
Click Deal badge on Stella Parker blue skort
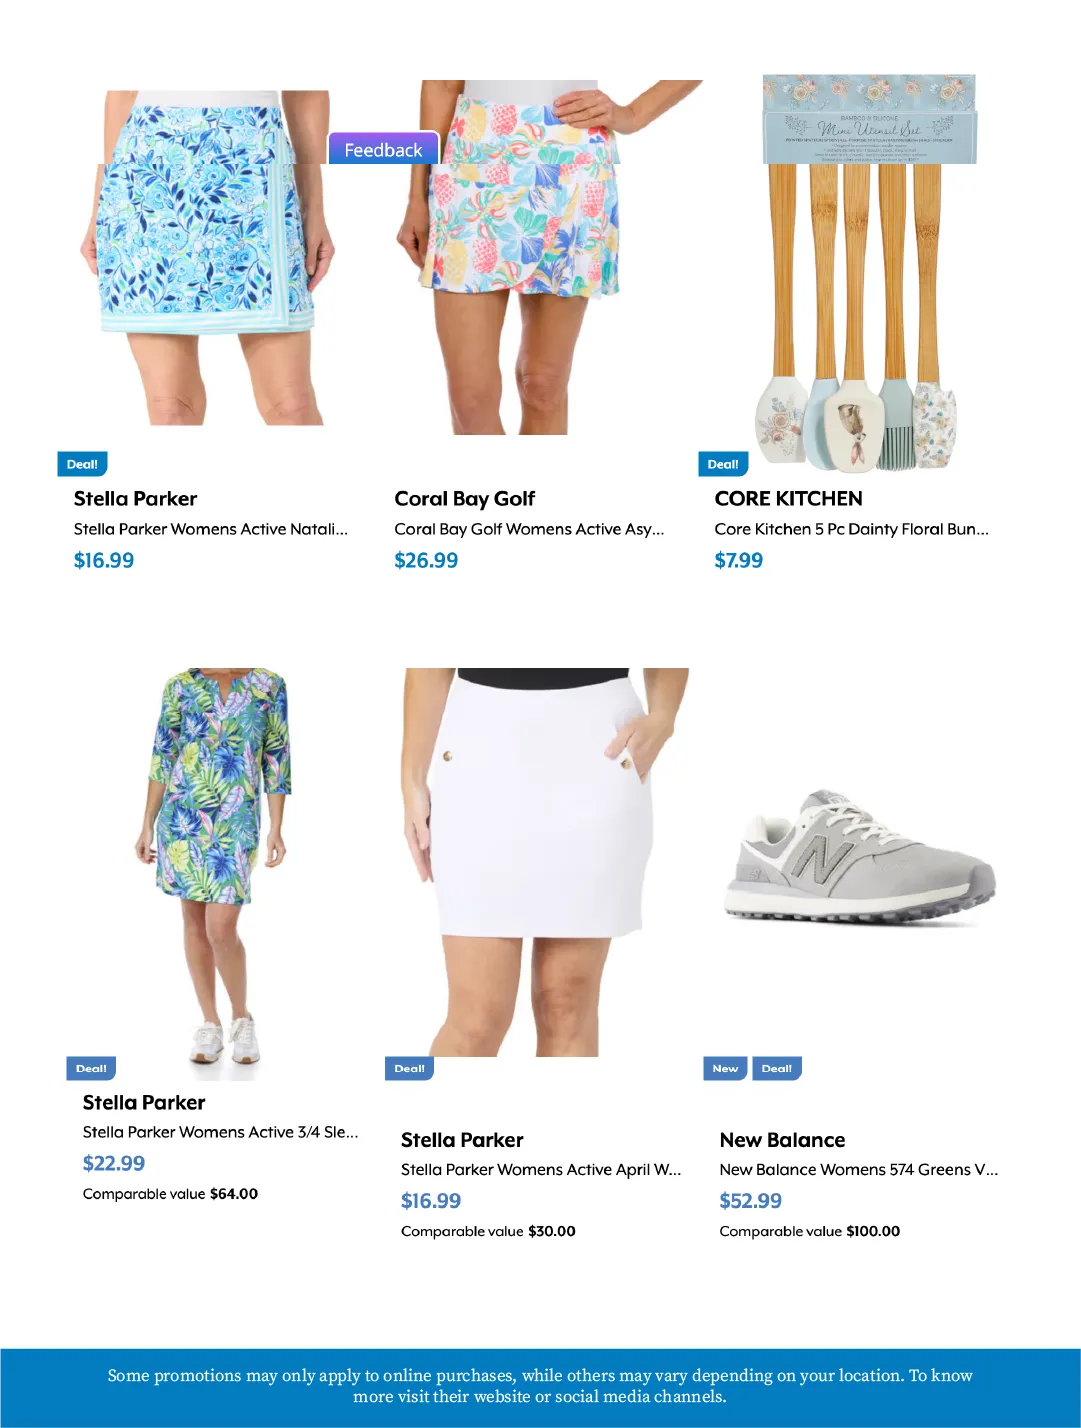[82, 464]
